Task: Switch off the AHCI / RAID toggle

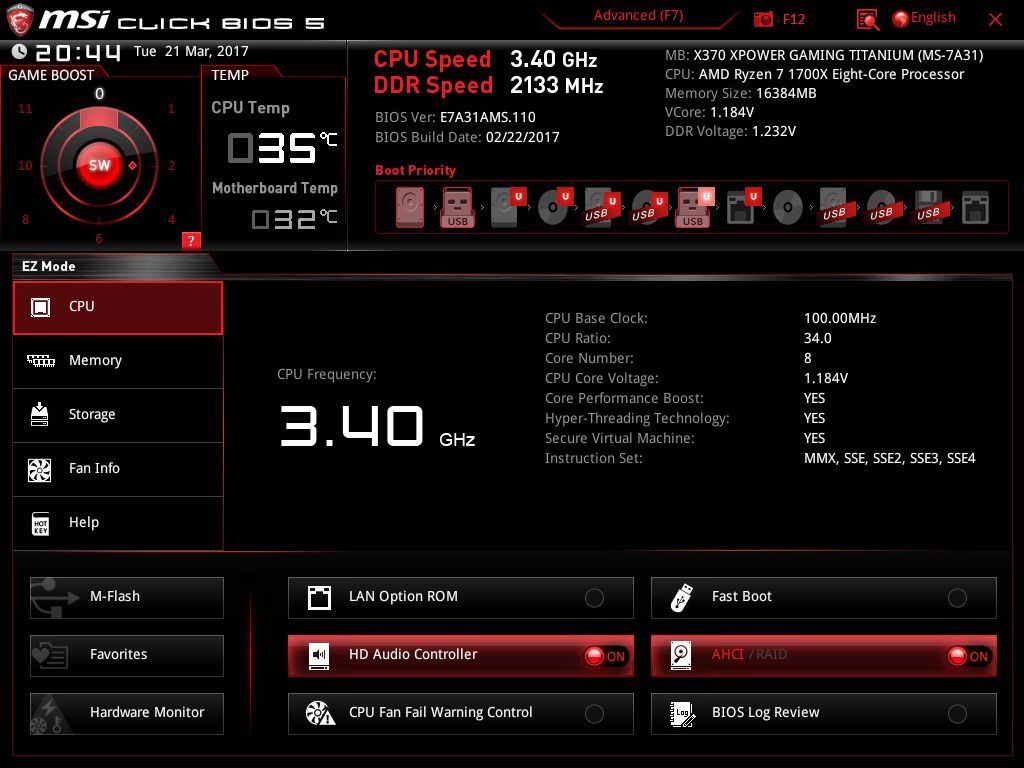Action: tap(968, 656)
